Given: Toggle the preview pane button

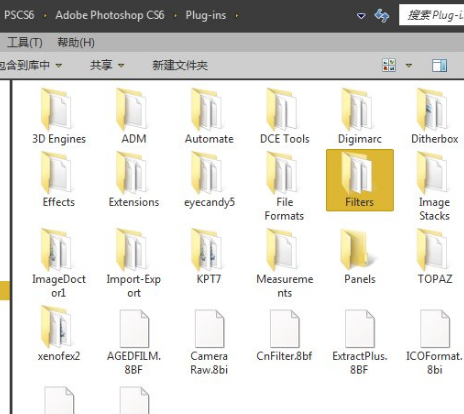Looking at the screenshot, I should point(439,65).
